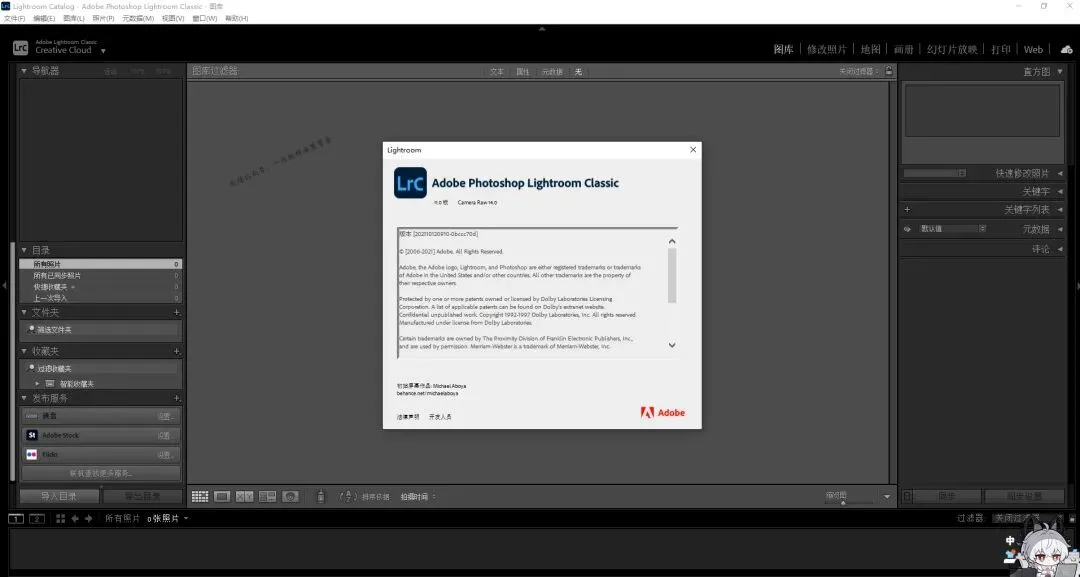The image size is (1080, 577).
Task: Open the 文件(F) menu
Action: click(x=14, y=19)
